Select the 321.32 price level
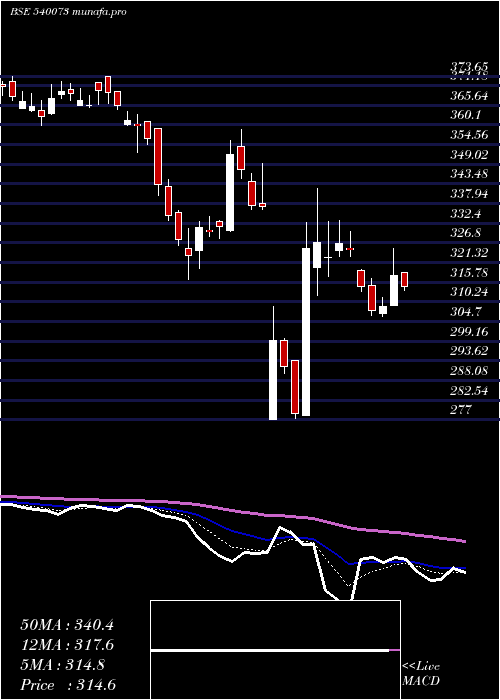Image resolution: width=500 pixels, height=700 pixels. point(469,253)
